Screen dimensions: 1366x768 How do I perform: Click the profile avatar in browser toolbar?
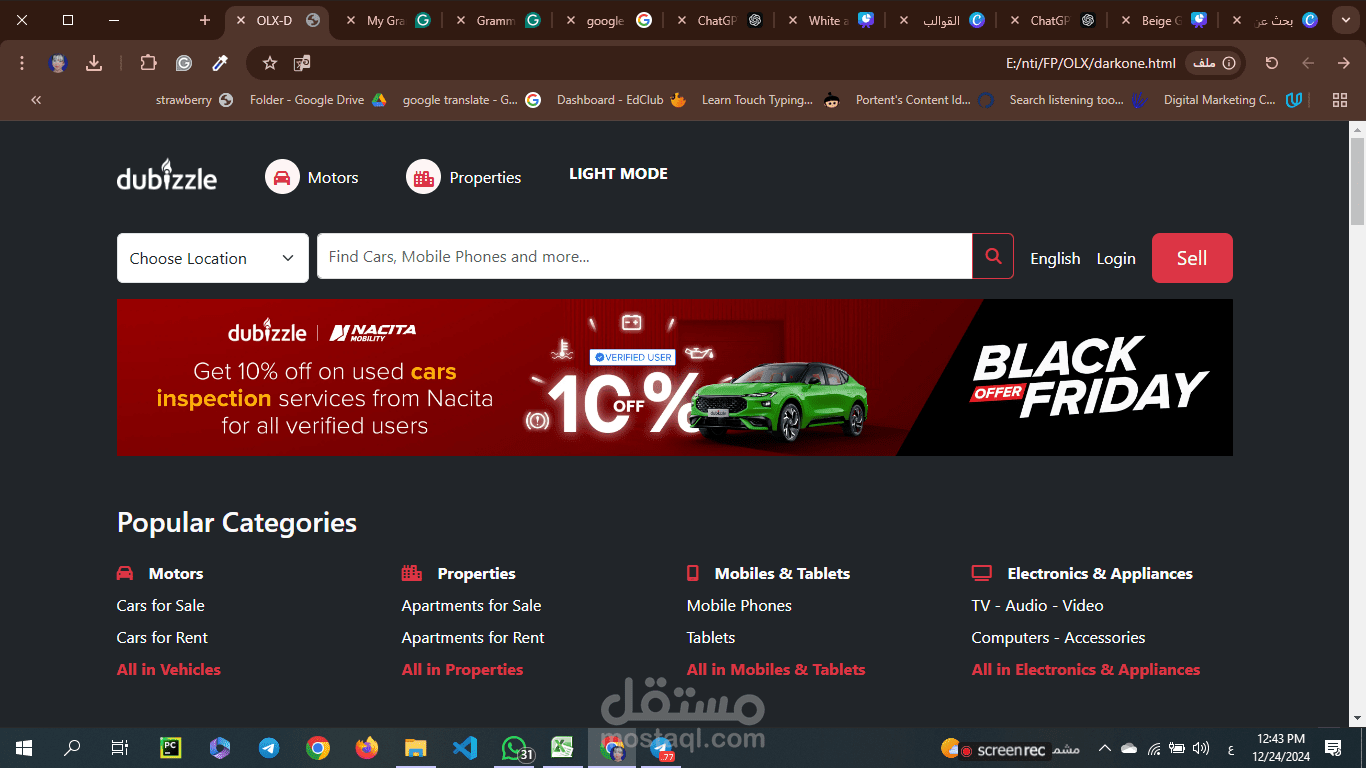tap(58, 63)
